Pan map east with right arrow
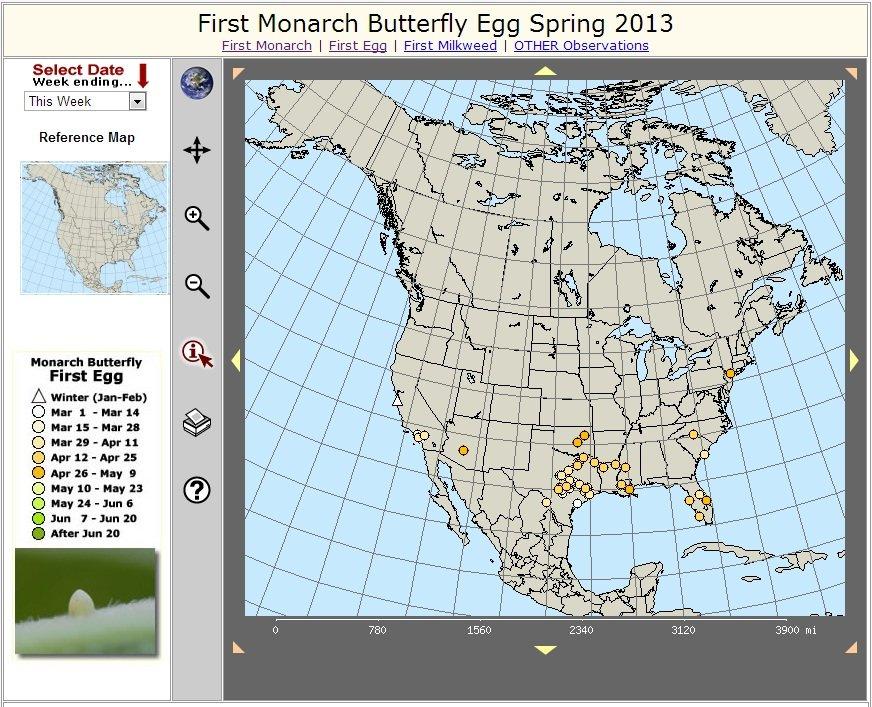The width and height of the screenshot is (872, 707). 854,360
